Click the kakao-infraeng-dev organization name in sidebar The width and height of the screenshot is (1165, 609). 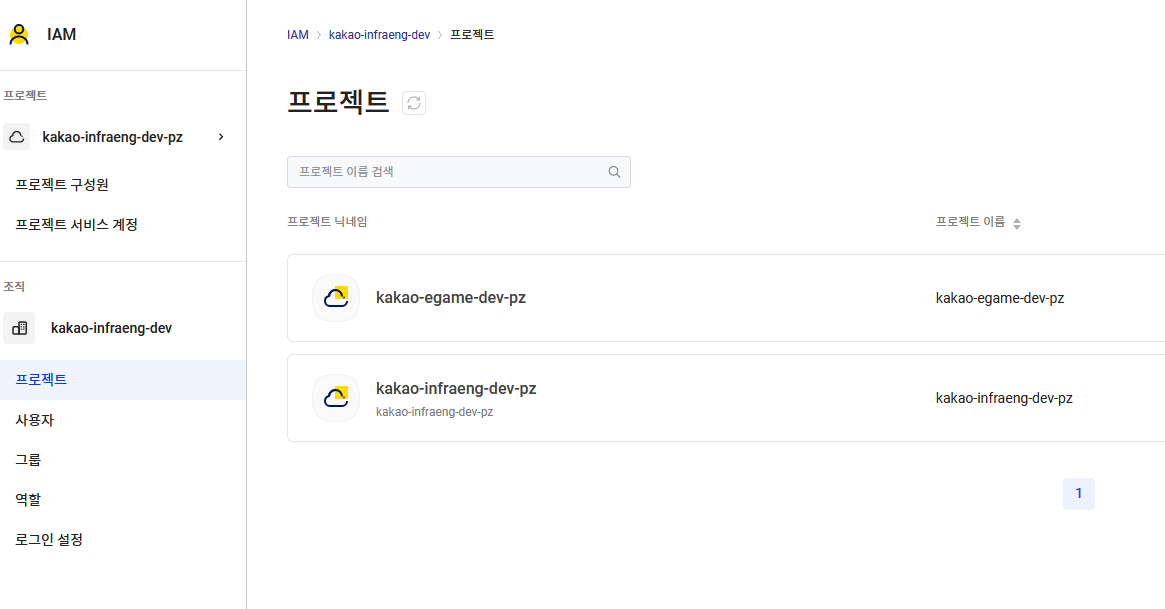(111, 328)
